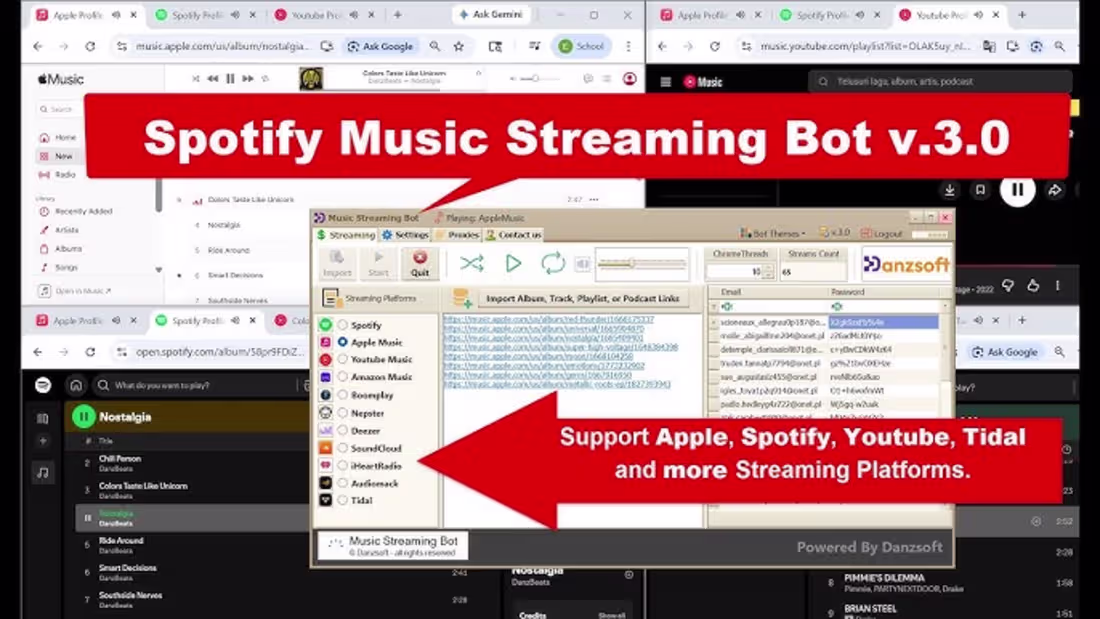This screenshot has width=1100, height=619.
Task: Select the Tidal radio button
Action: coord(342,500)
